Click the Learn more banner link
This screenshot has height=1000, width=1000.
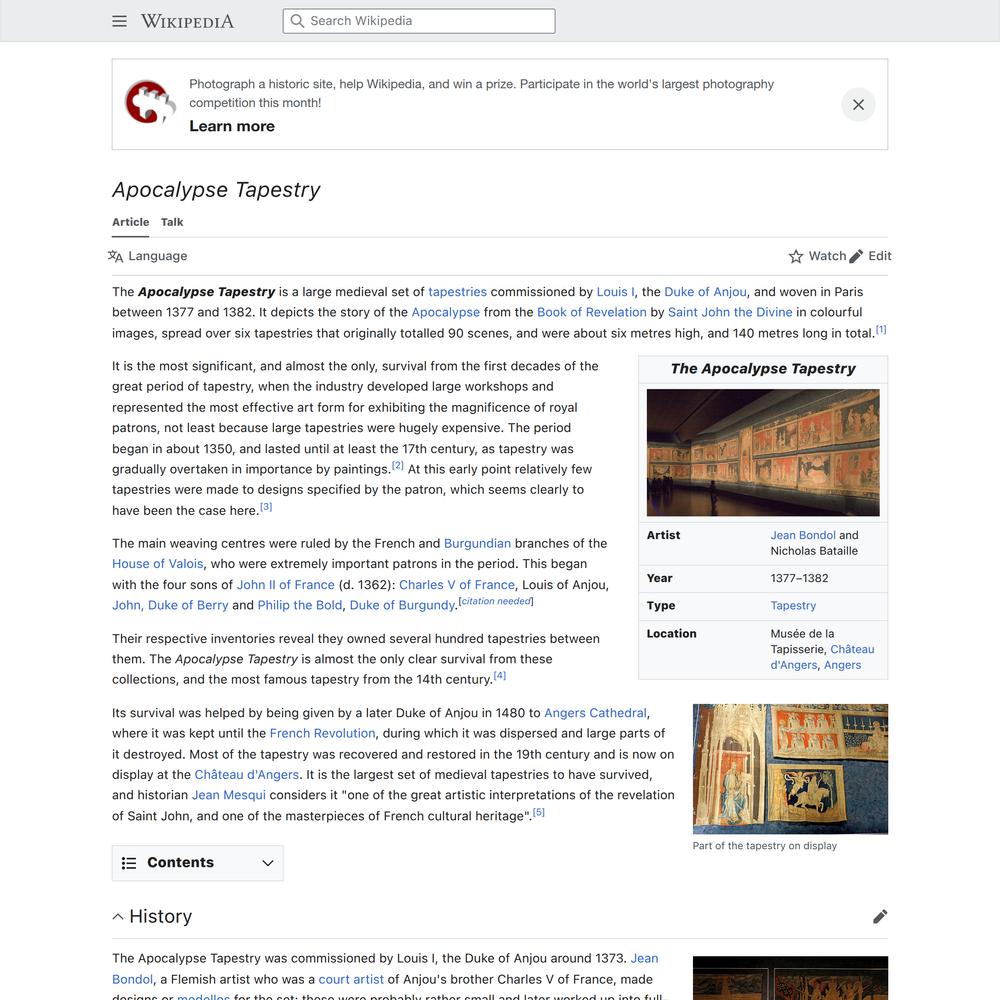click(232, 126)
